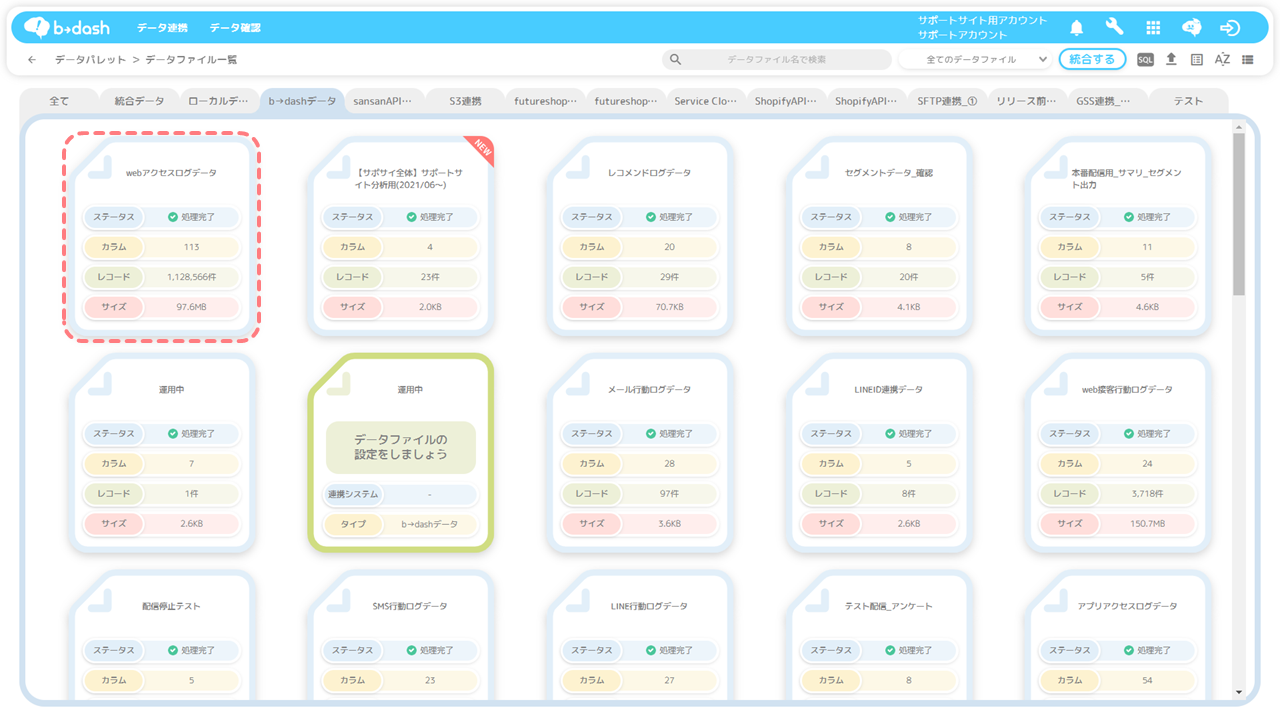This screenshot has height=720, width=1280.
Task: Open the LINEID連携データ card
Action: (x=880, y=452)
